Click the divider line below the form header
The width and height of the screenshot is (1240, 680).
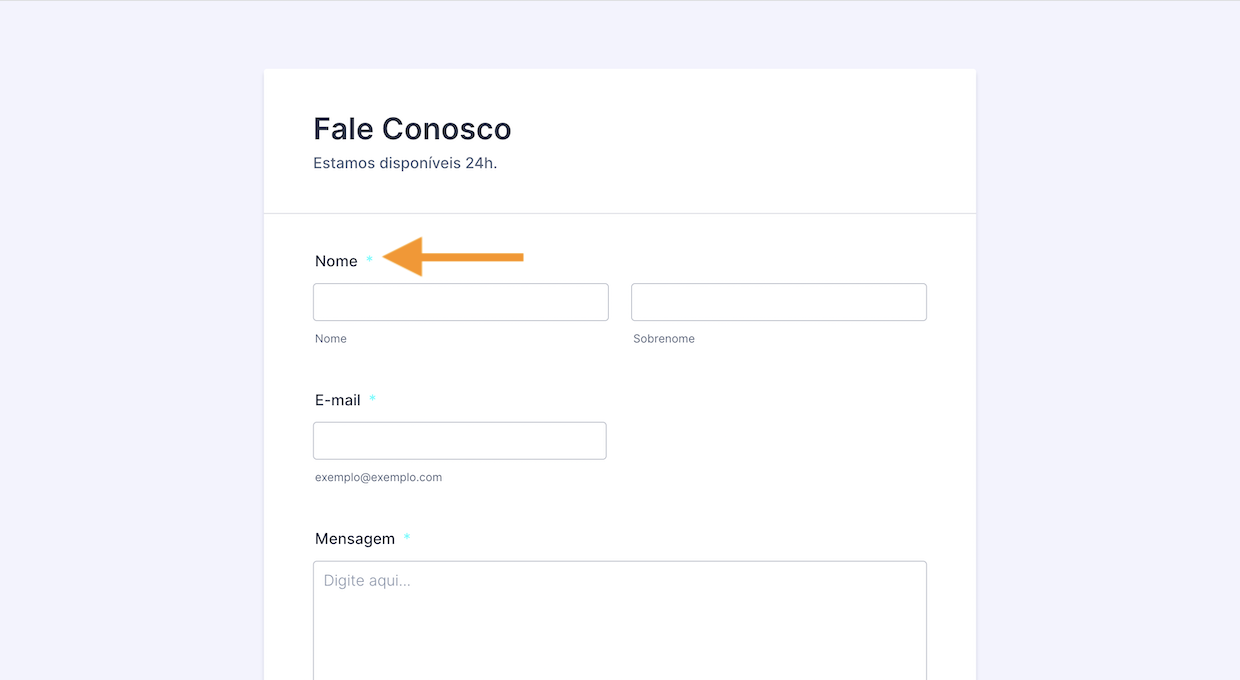click(x=619, y=213)
